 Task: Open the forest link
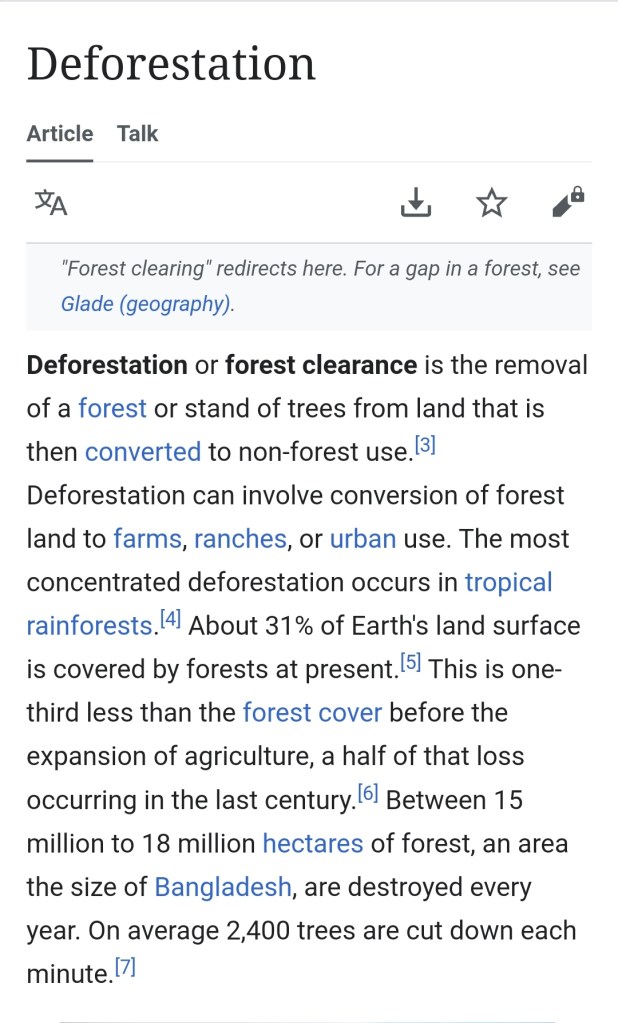pyautogui.click(x=112, y=408)
